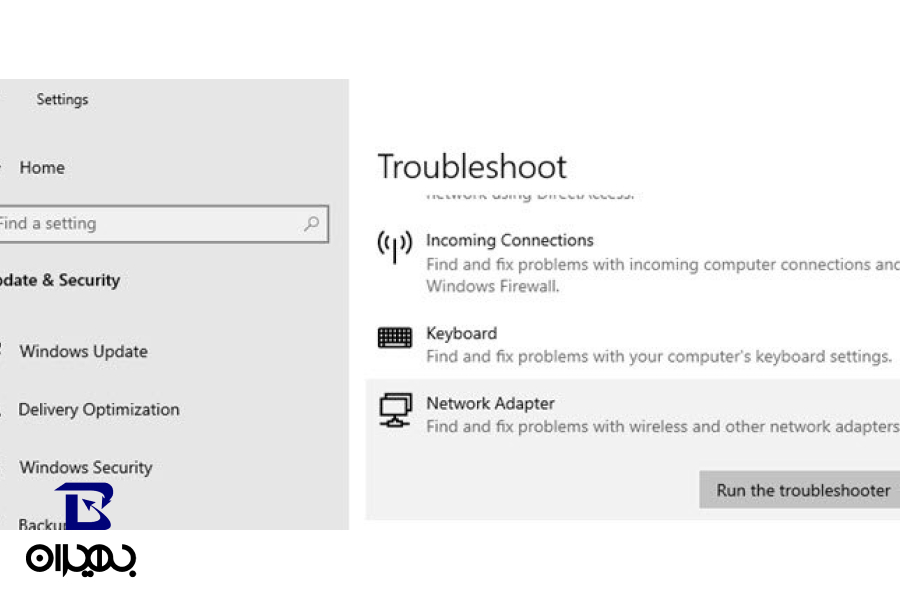The height and width of the screenshot is (600, 900).
Task: Select the Incoming Connections troubleshooter icon
Action: point(395,246)
